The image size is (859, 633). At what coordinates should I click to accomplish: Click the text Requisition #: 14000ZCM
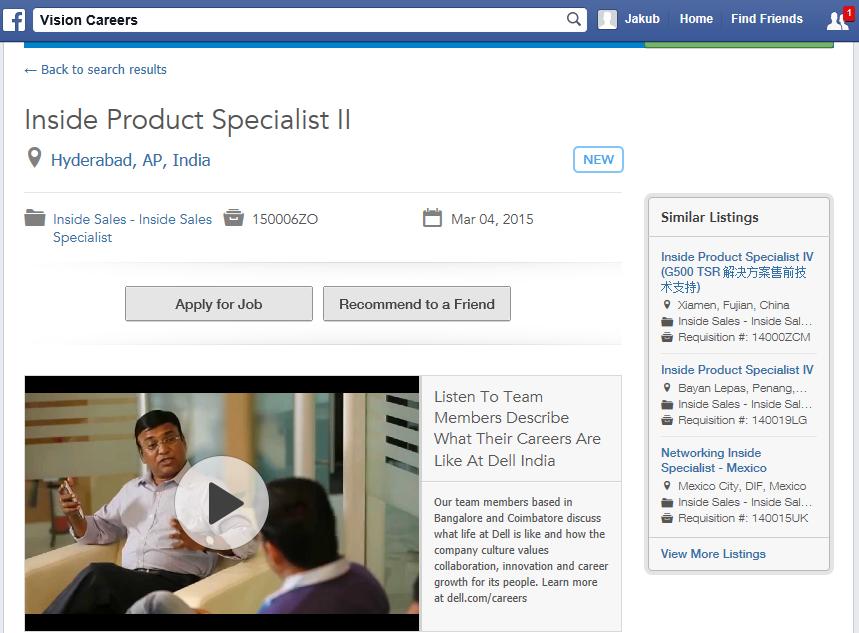pos(744,337)
